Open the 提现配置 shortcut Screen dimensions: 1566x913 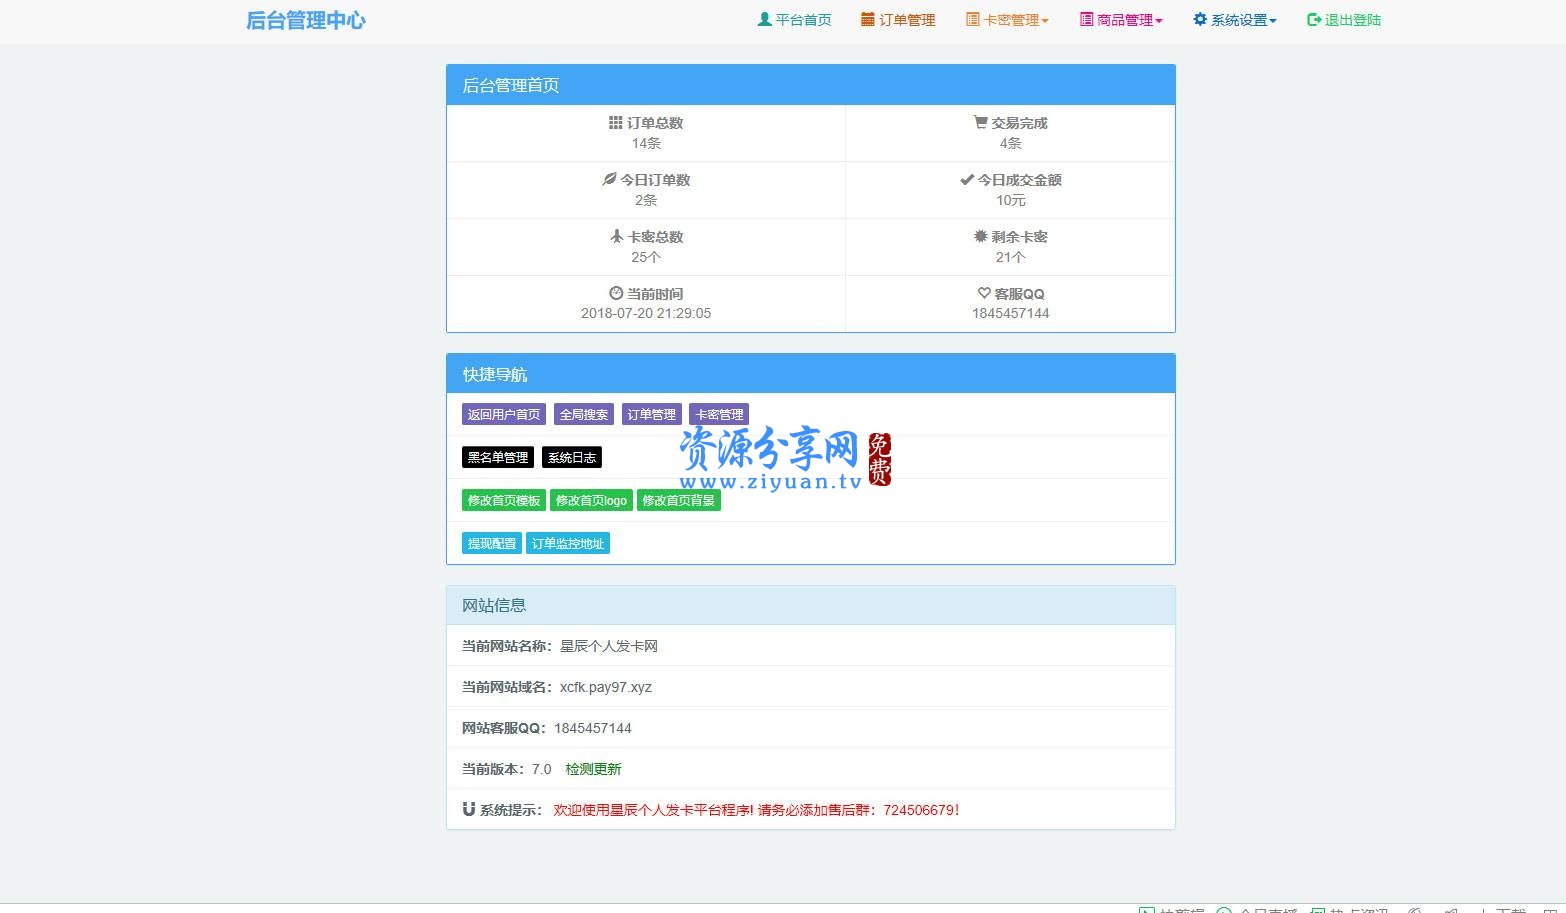pos(492,543)
